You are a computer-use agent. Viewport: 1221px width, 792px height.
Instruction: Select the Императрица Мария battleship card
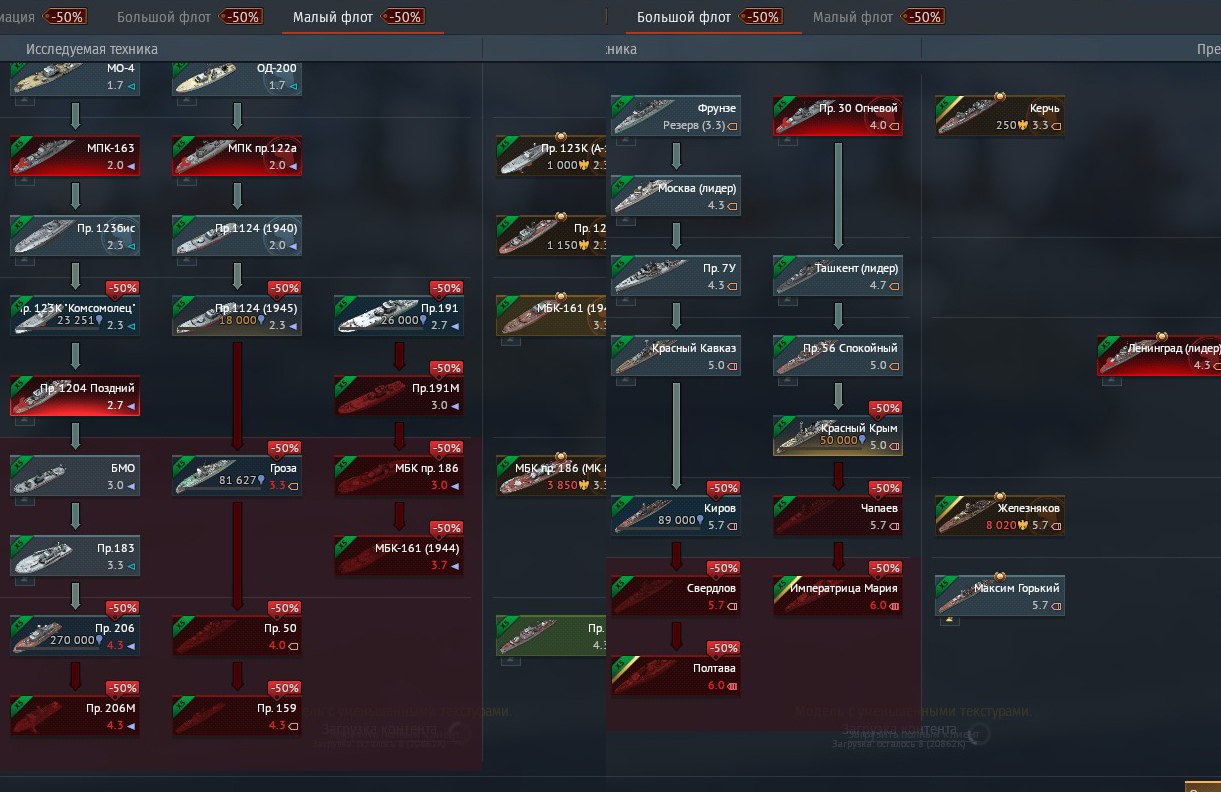838,596
